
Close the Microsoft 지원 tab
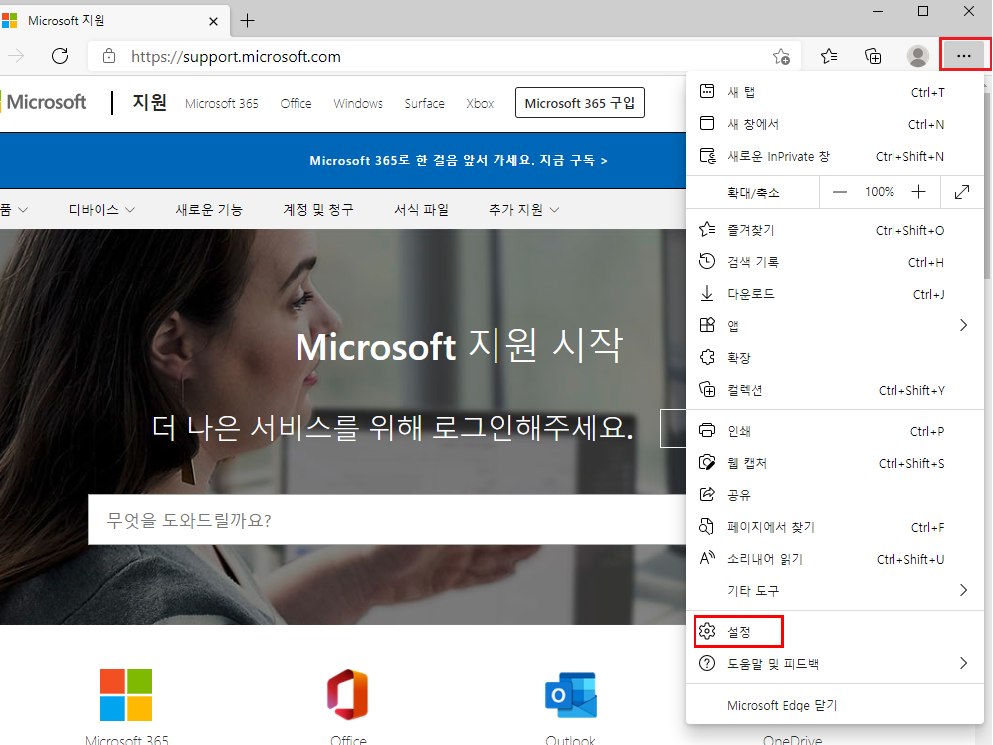click(213, 21)
